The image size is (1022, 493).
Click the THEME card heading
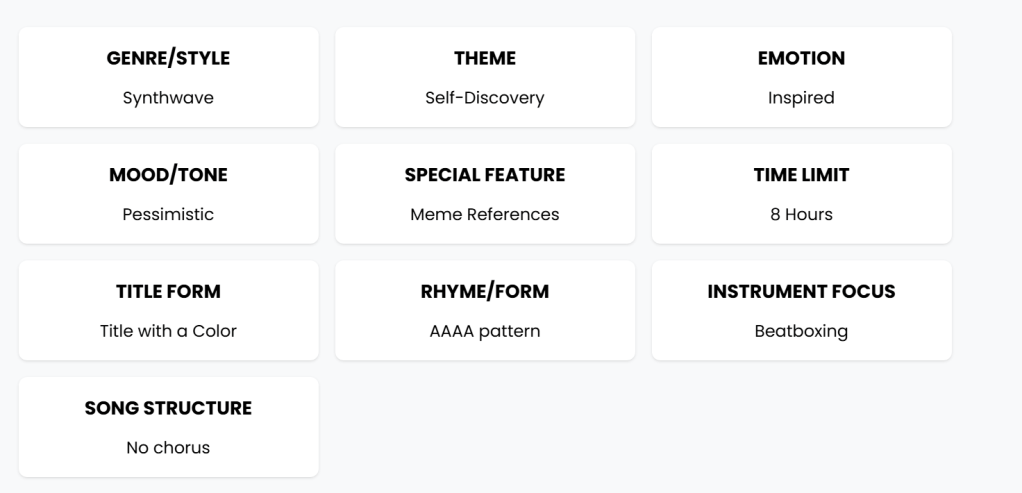(x=485, y=58)
